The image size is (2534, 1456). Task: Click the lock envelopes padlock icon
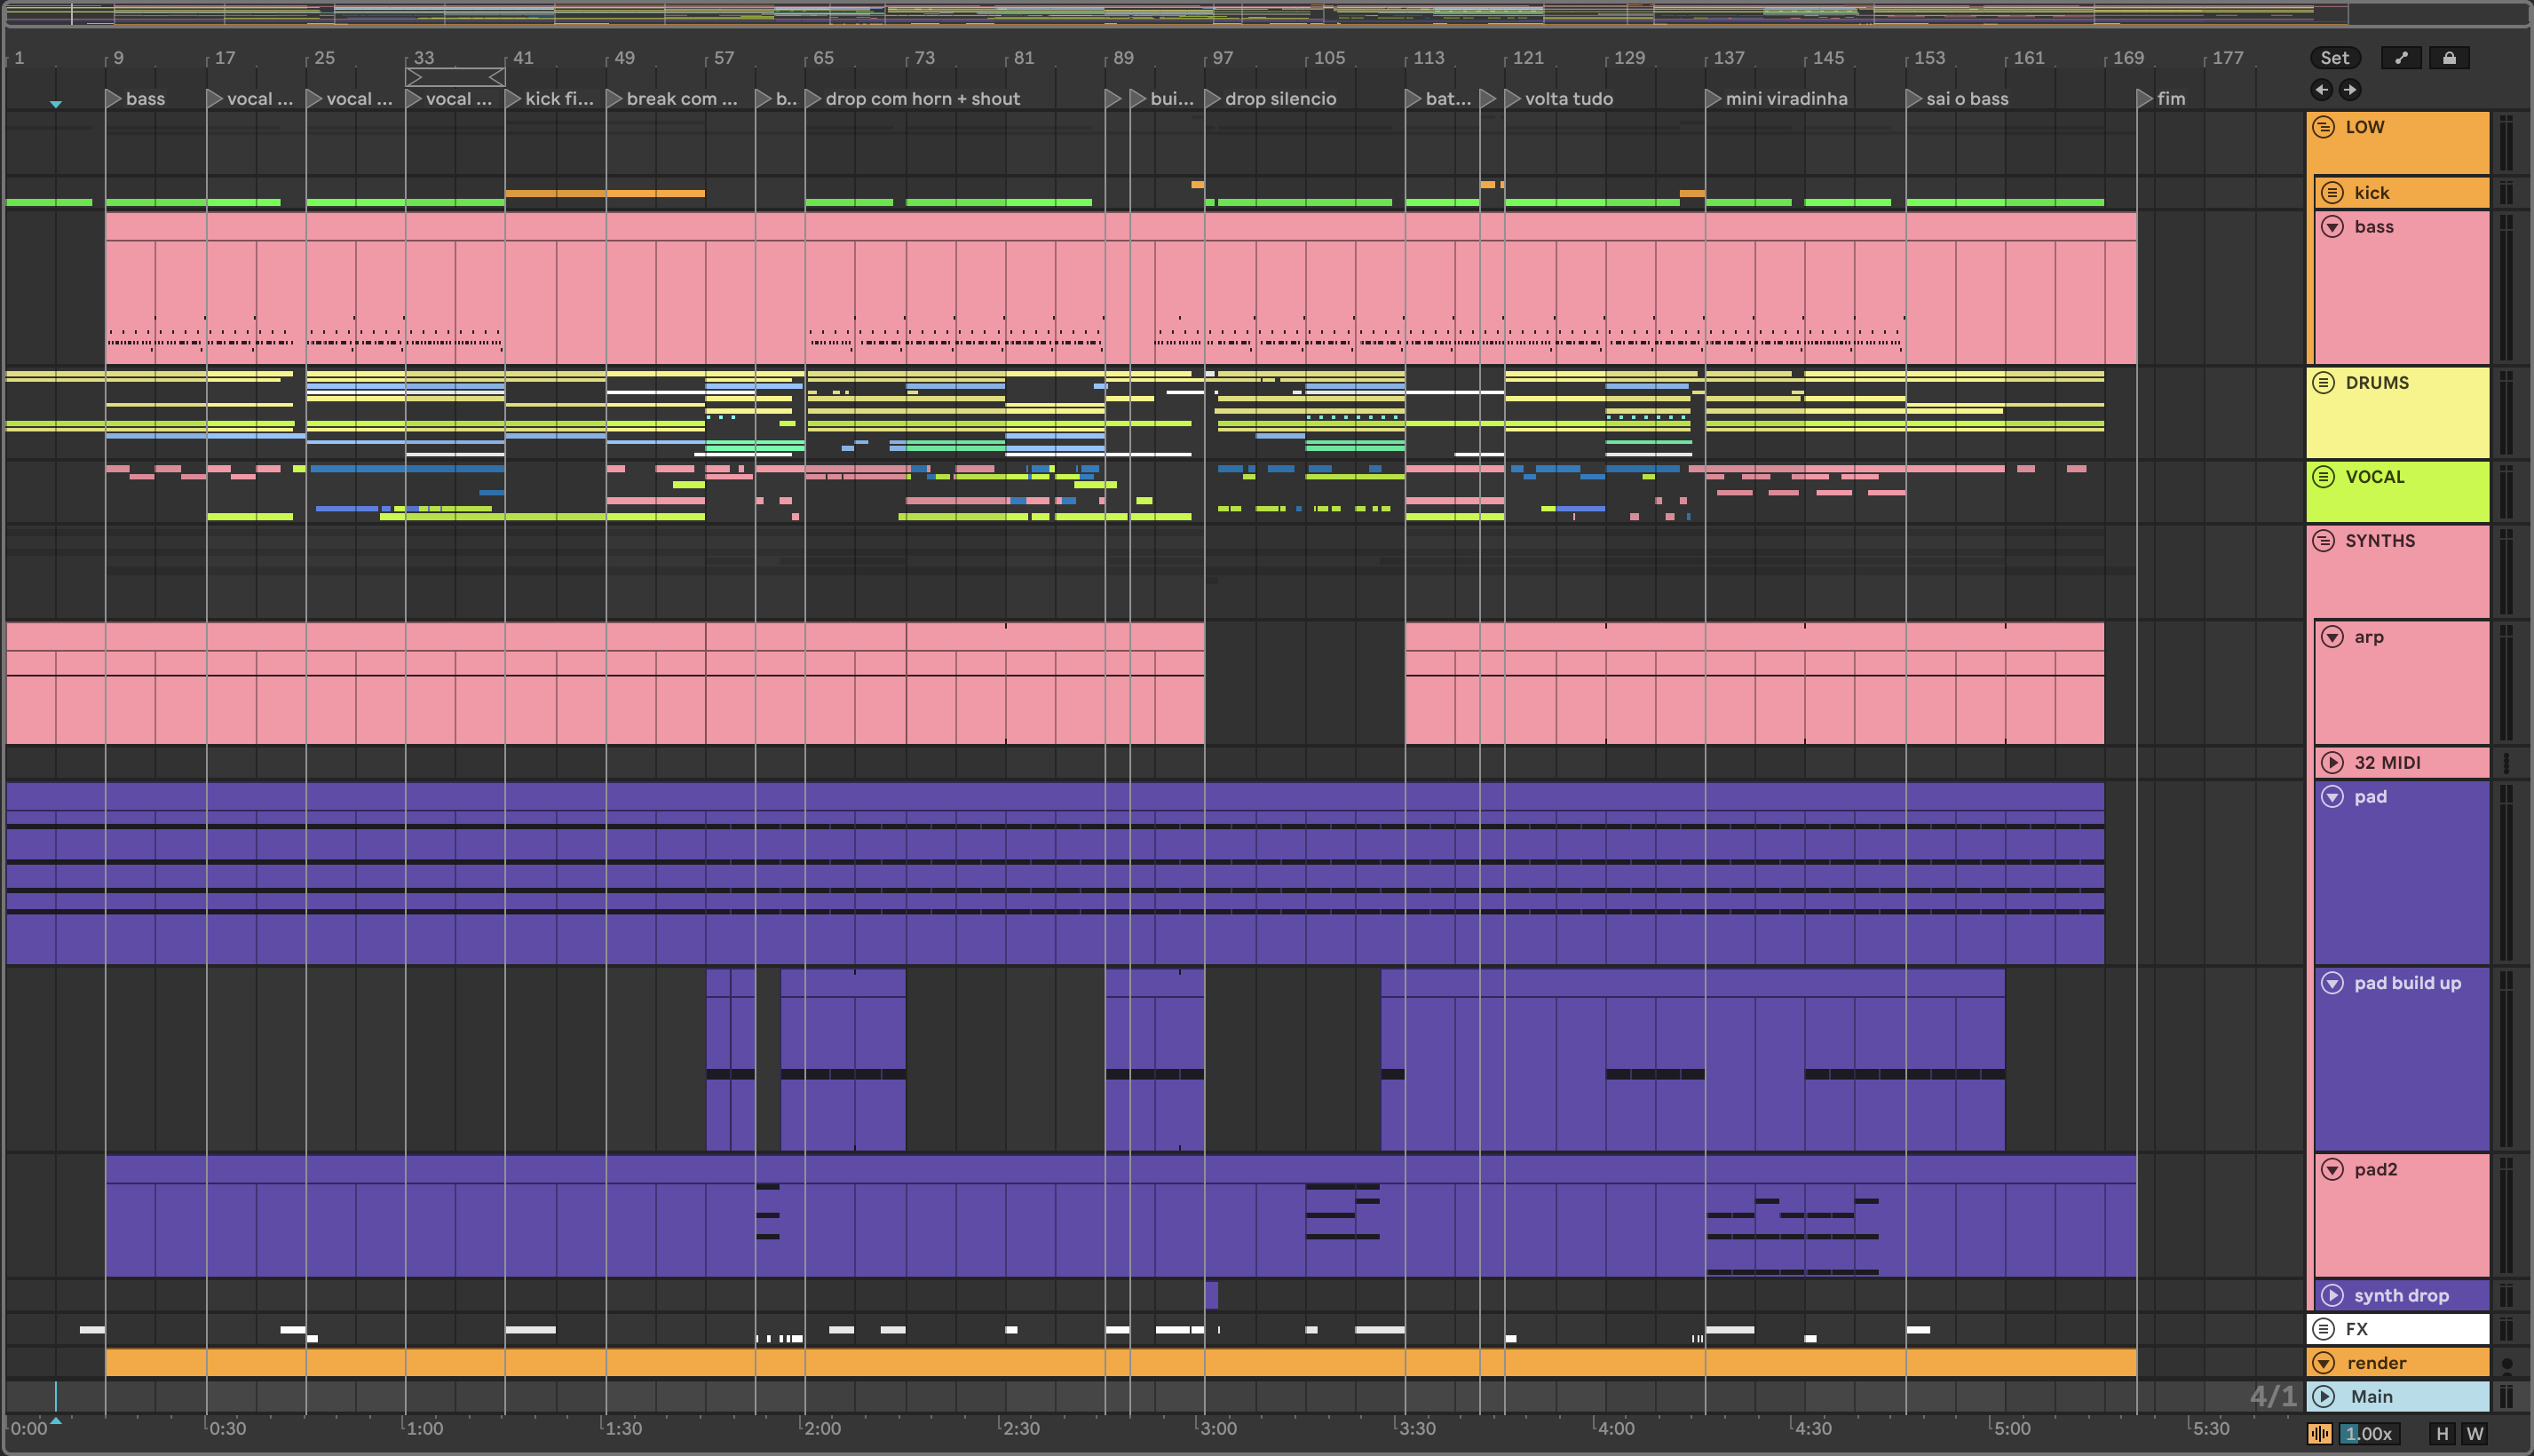coord(2449,58)
